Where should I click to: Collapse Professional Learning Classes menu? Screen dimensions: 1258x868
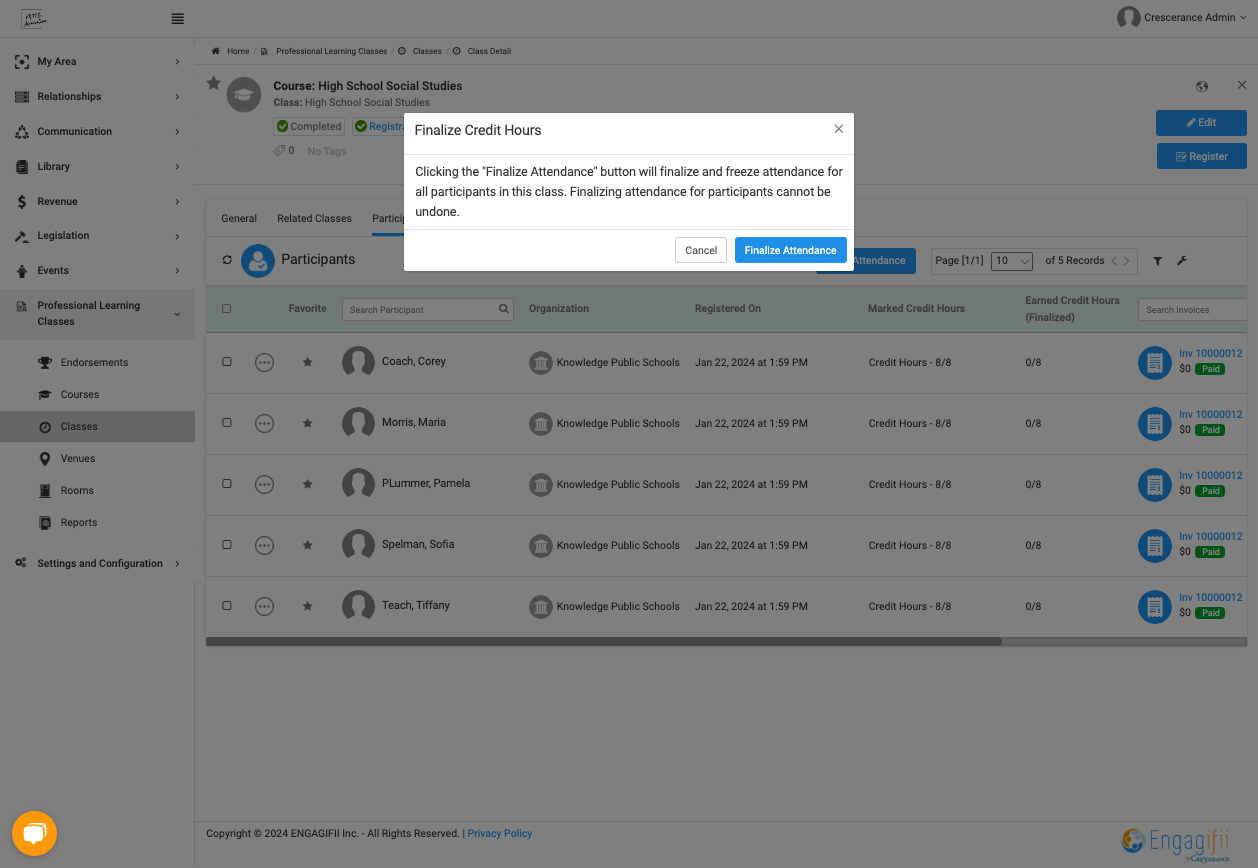97,314
